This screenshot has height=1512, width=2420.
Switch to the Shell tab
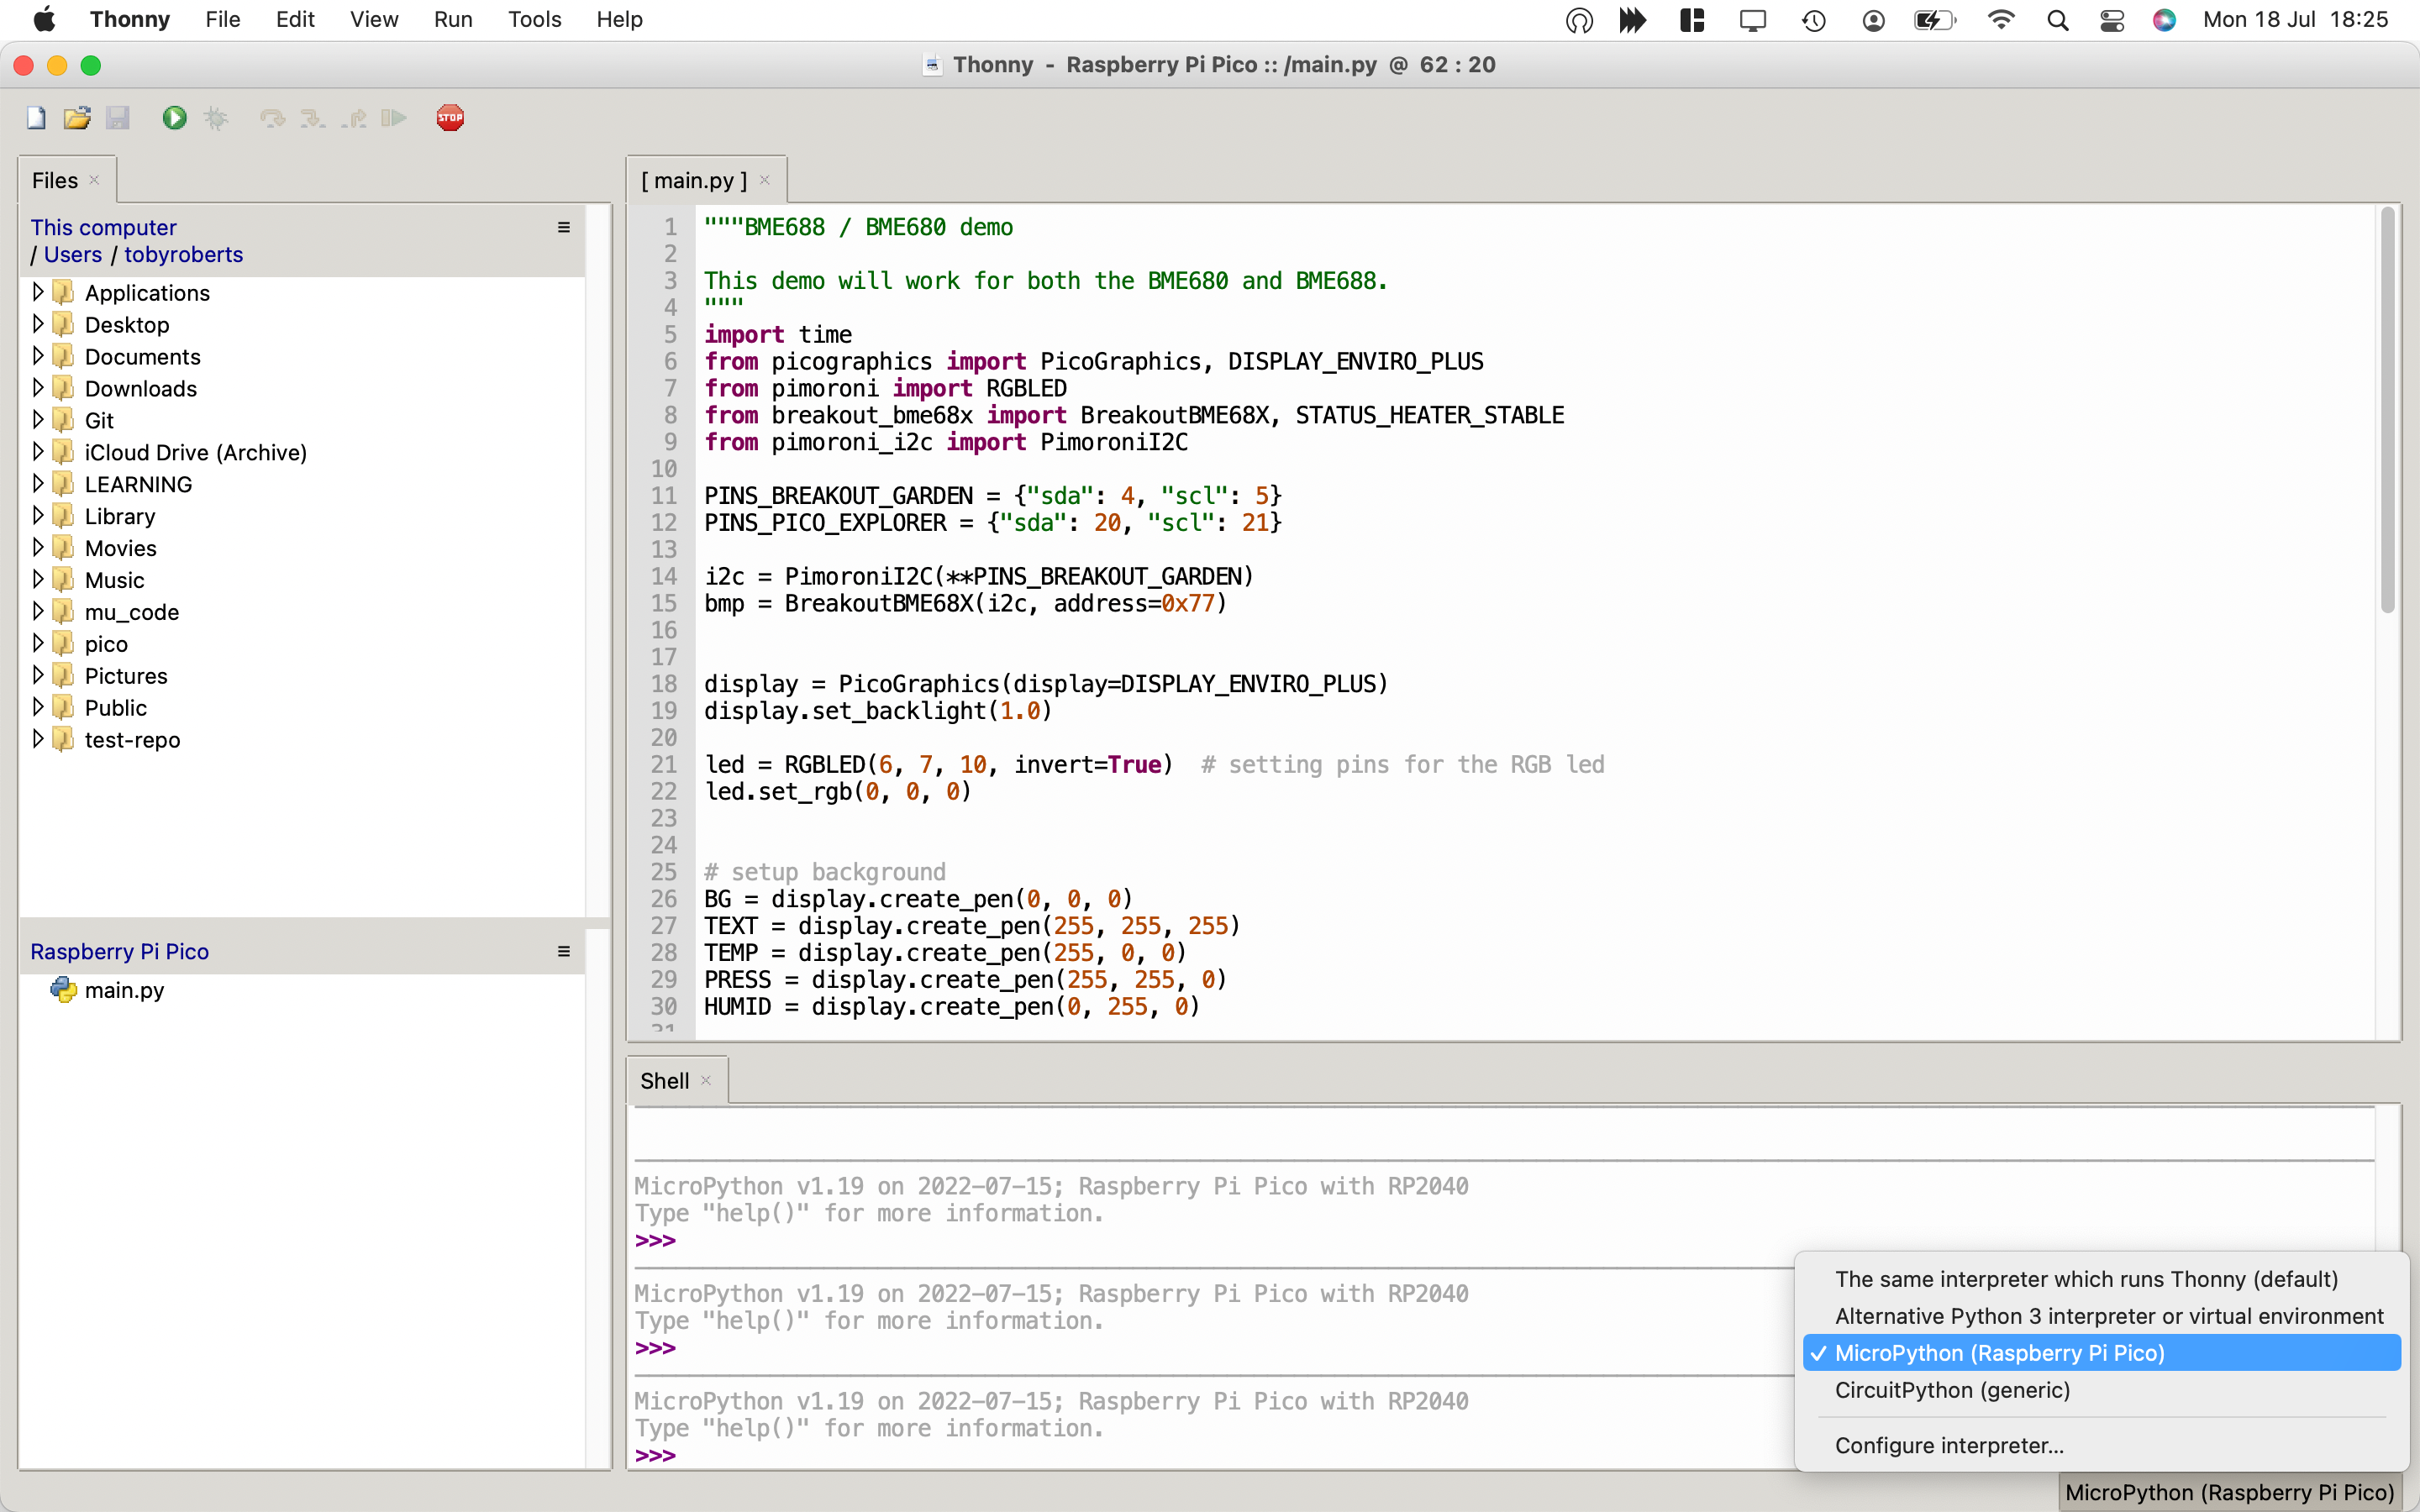click(x=664, y=1081)
